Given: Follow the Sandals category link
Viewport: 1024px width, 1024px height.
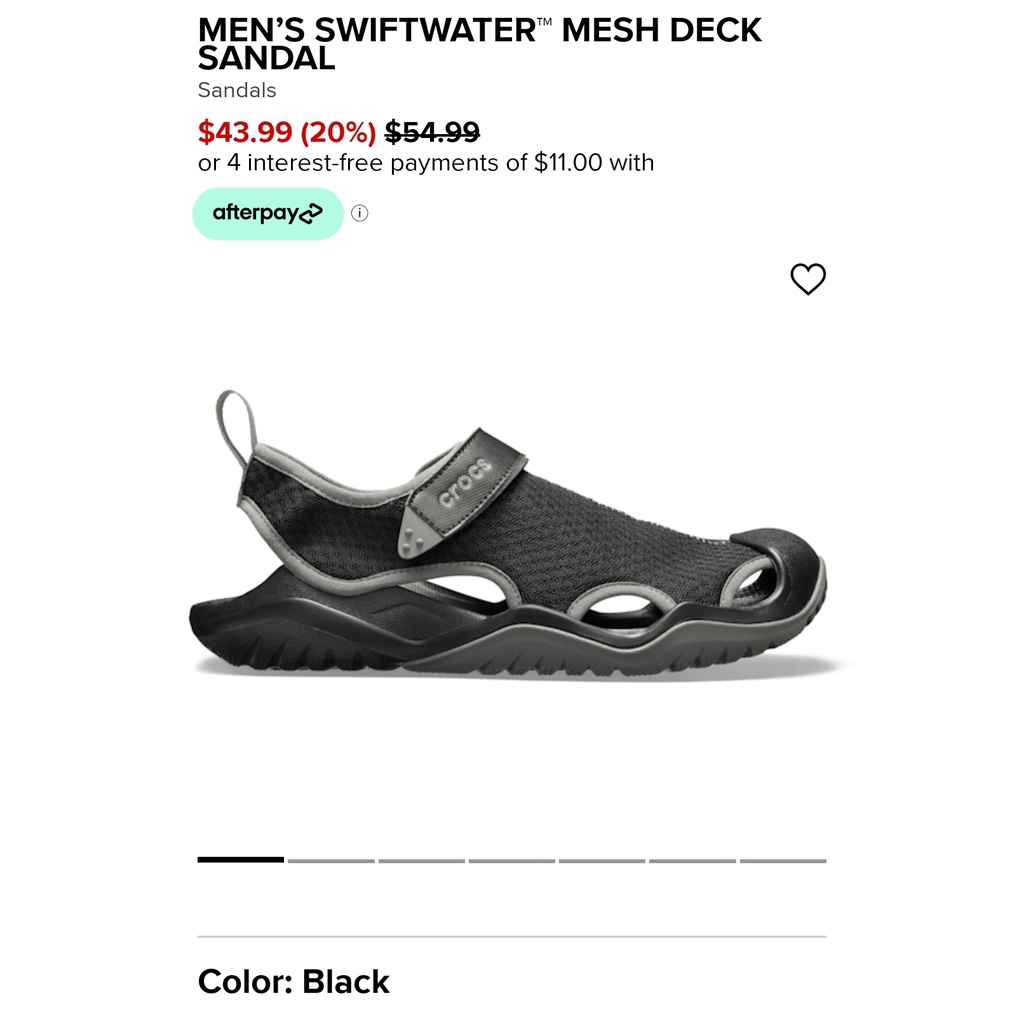Looking at the screenshot, I should pyautogui.click(x=237, y=90).
